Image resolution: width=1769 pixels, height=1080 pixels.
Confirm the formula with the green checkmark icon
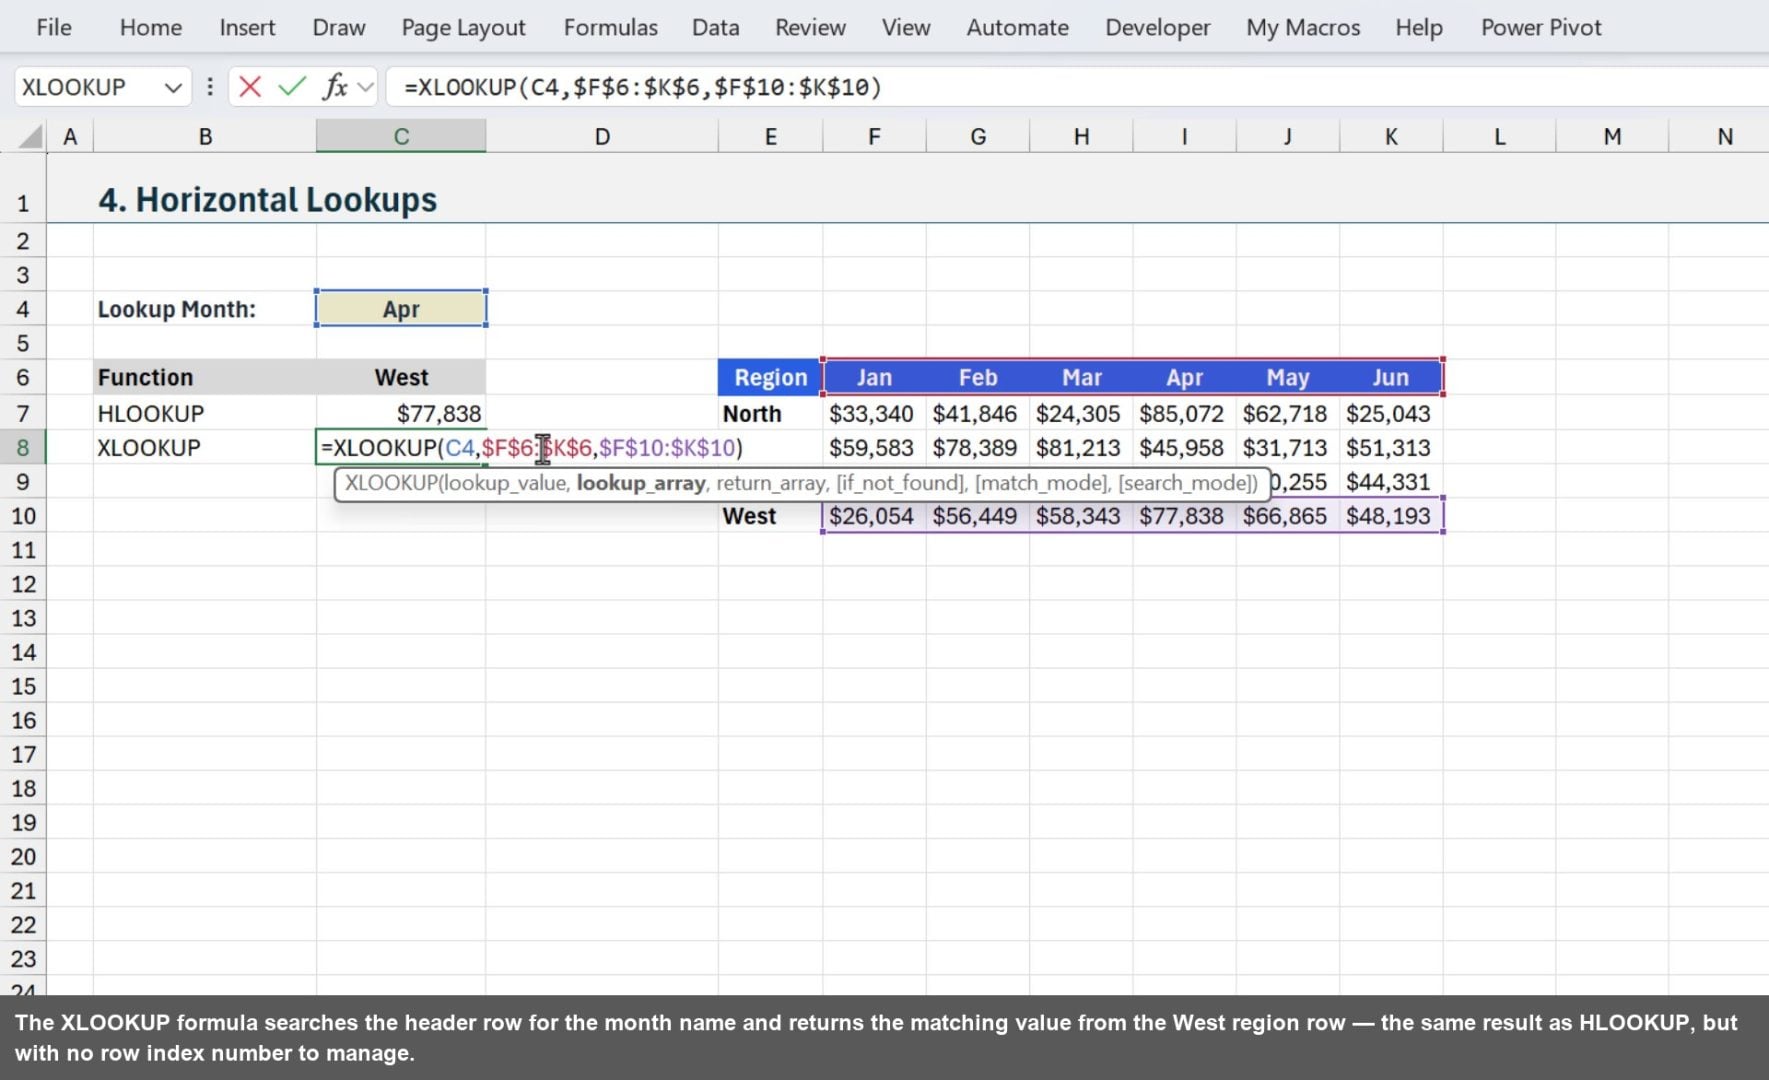click(x=291, y=87)
